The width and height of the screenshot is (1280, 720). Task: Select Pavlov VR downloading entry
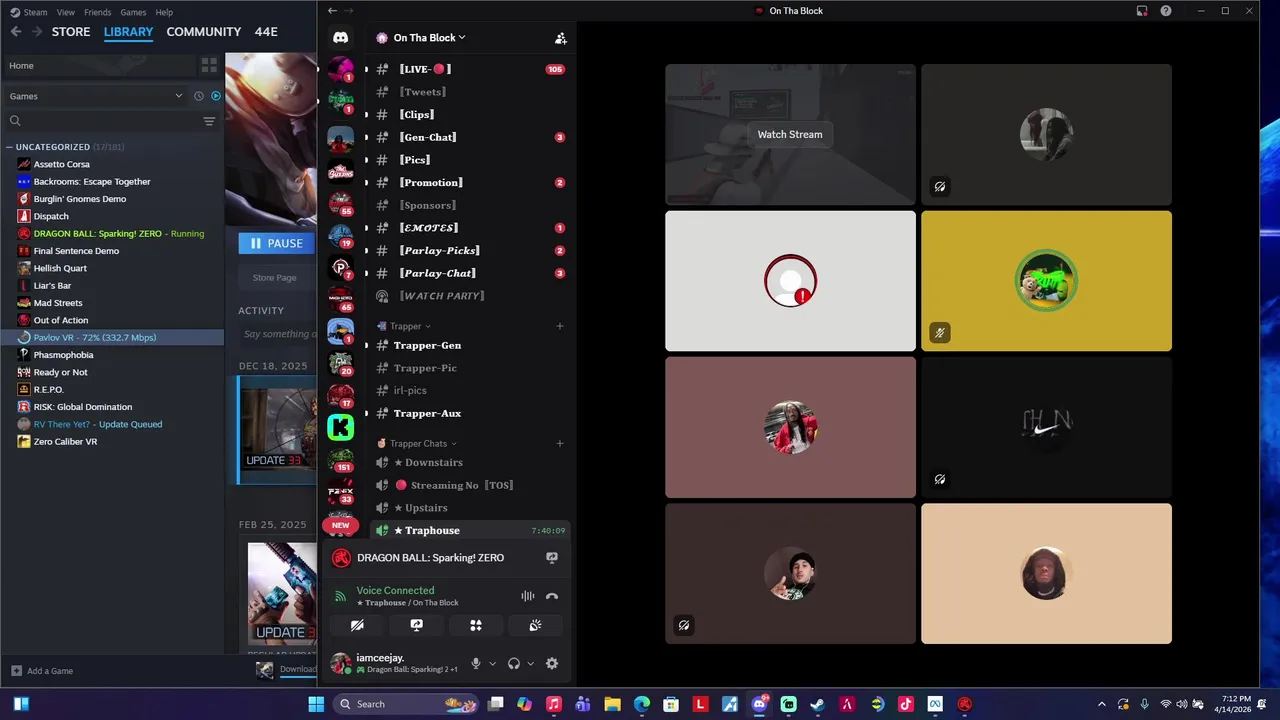(x=95, y=337)
